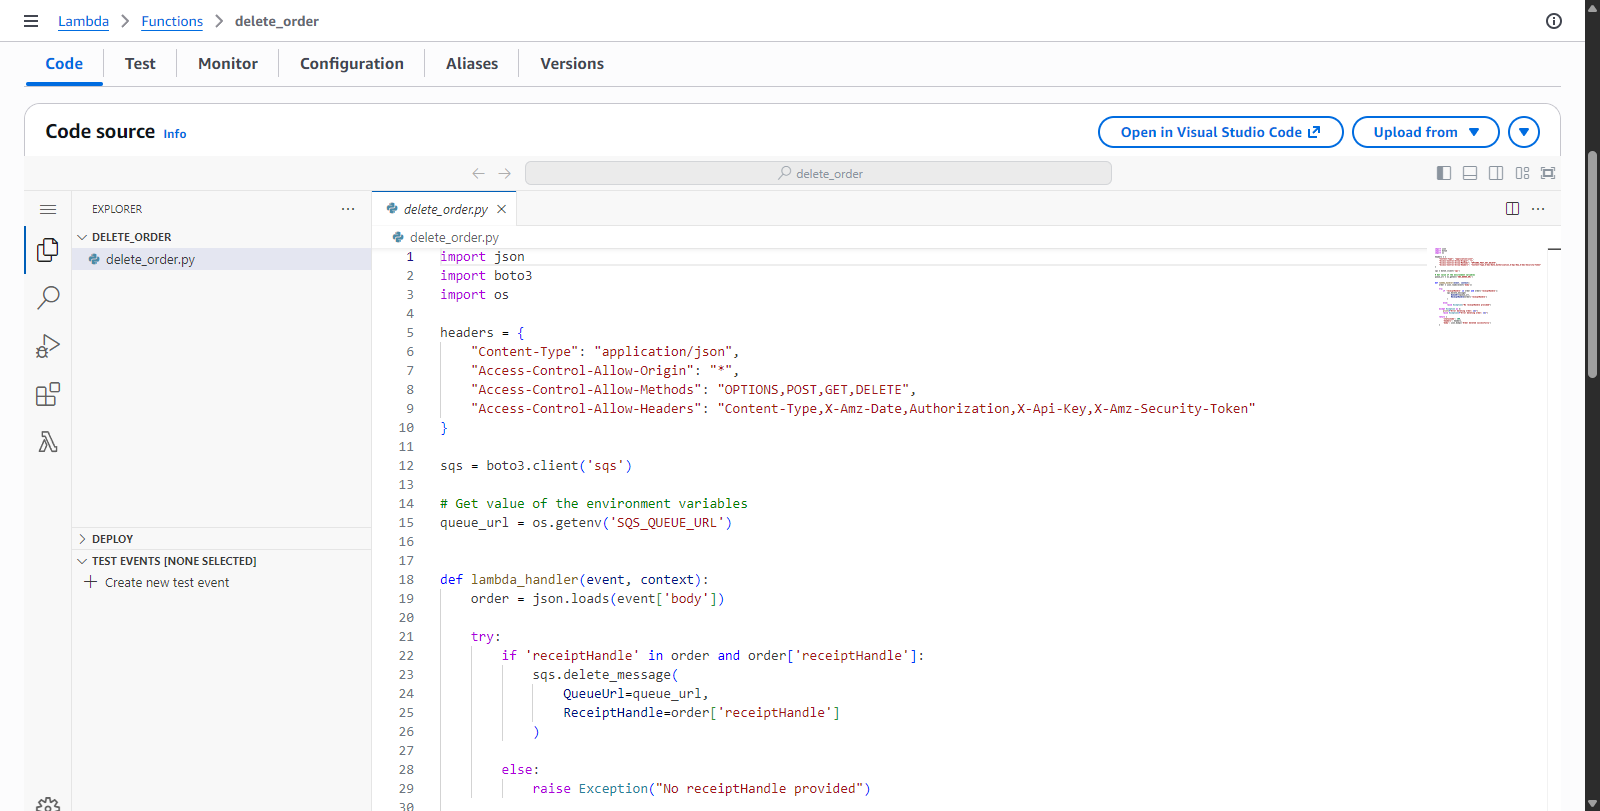1600x811 pixels.
Task: Click the 'Access-Control-Allow-Methods' header key
Action: pyautogui.click(x=586, y=390)
